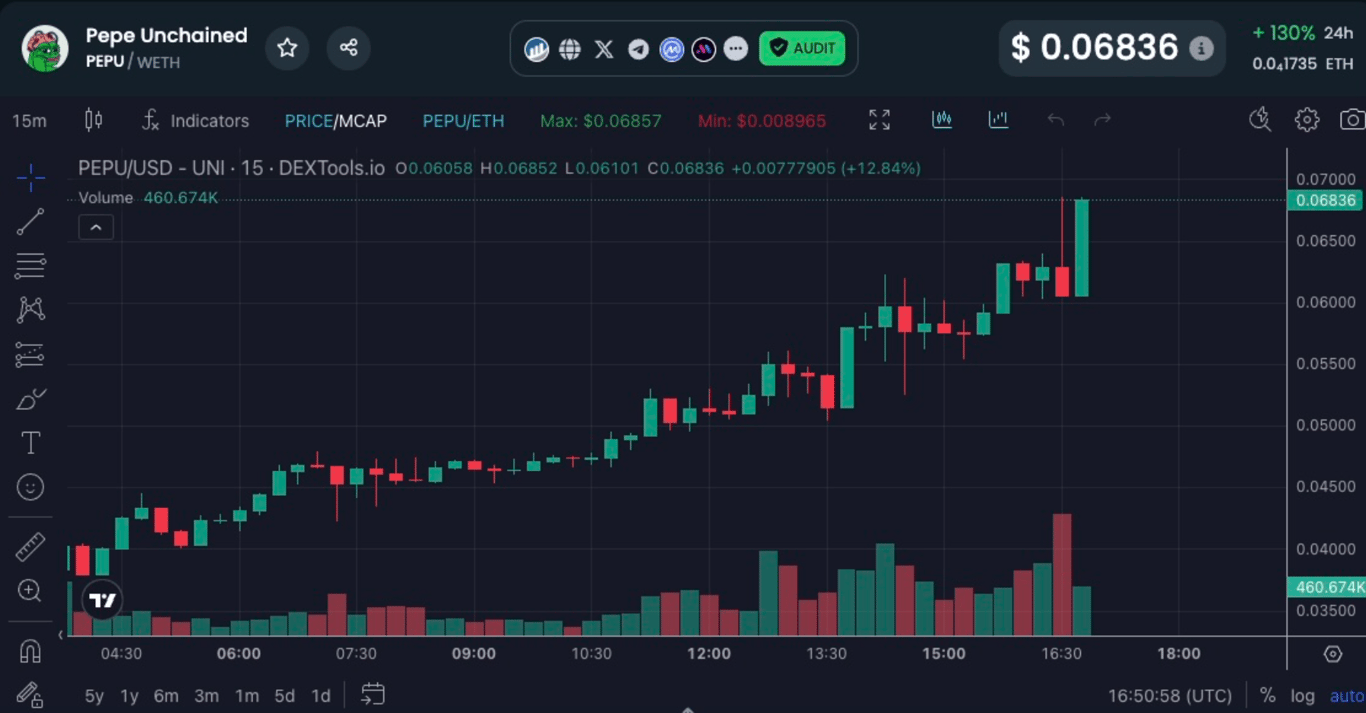Screen dimensions: 1366x713
Task: Click the Pepe Unchained token avatar
Action: tap(45, 48)
